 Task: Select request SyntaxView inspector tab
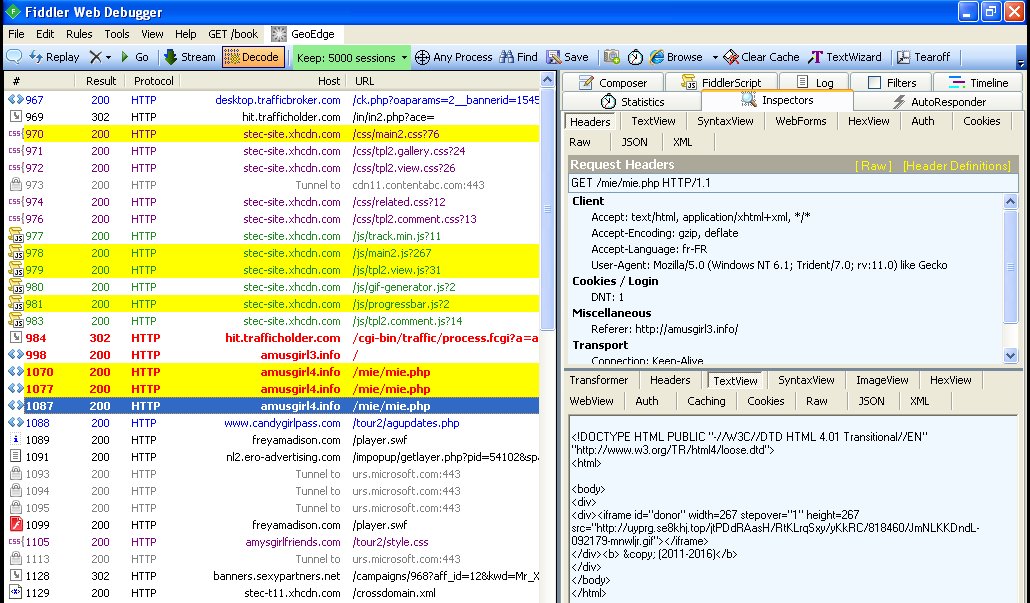click(x=725, y=121)
